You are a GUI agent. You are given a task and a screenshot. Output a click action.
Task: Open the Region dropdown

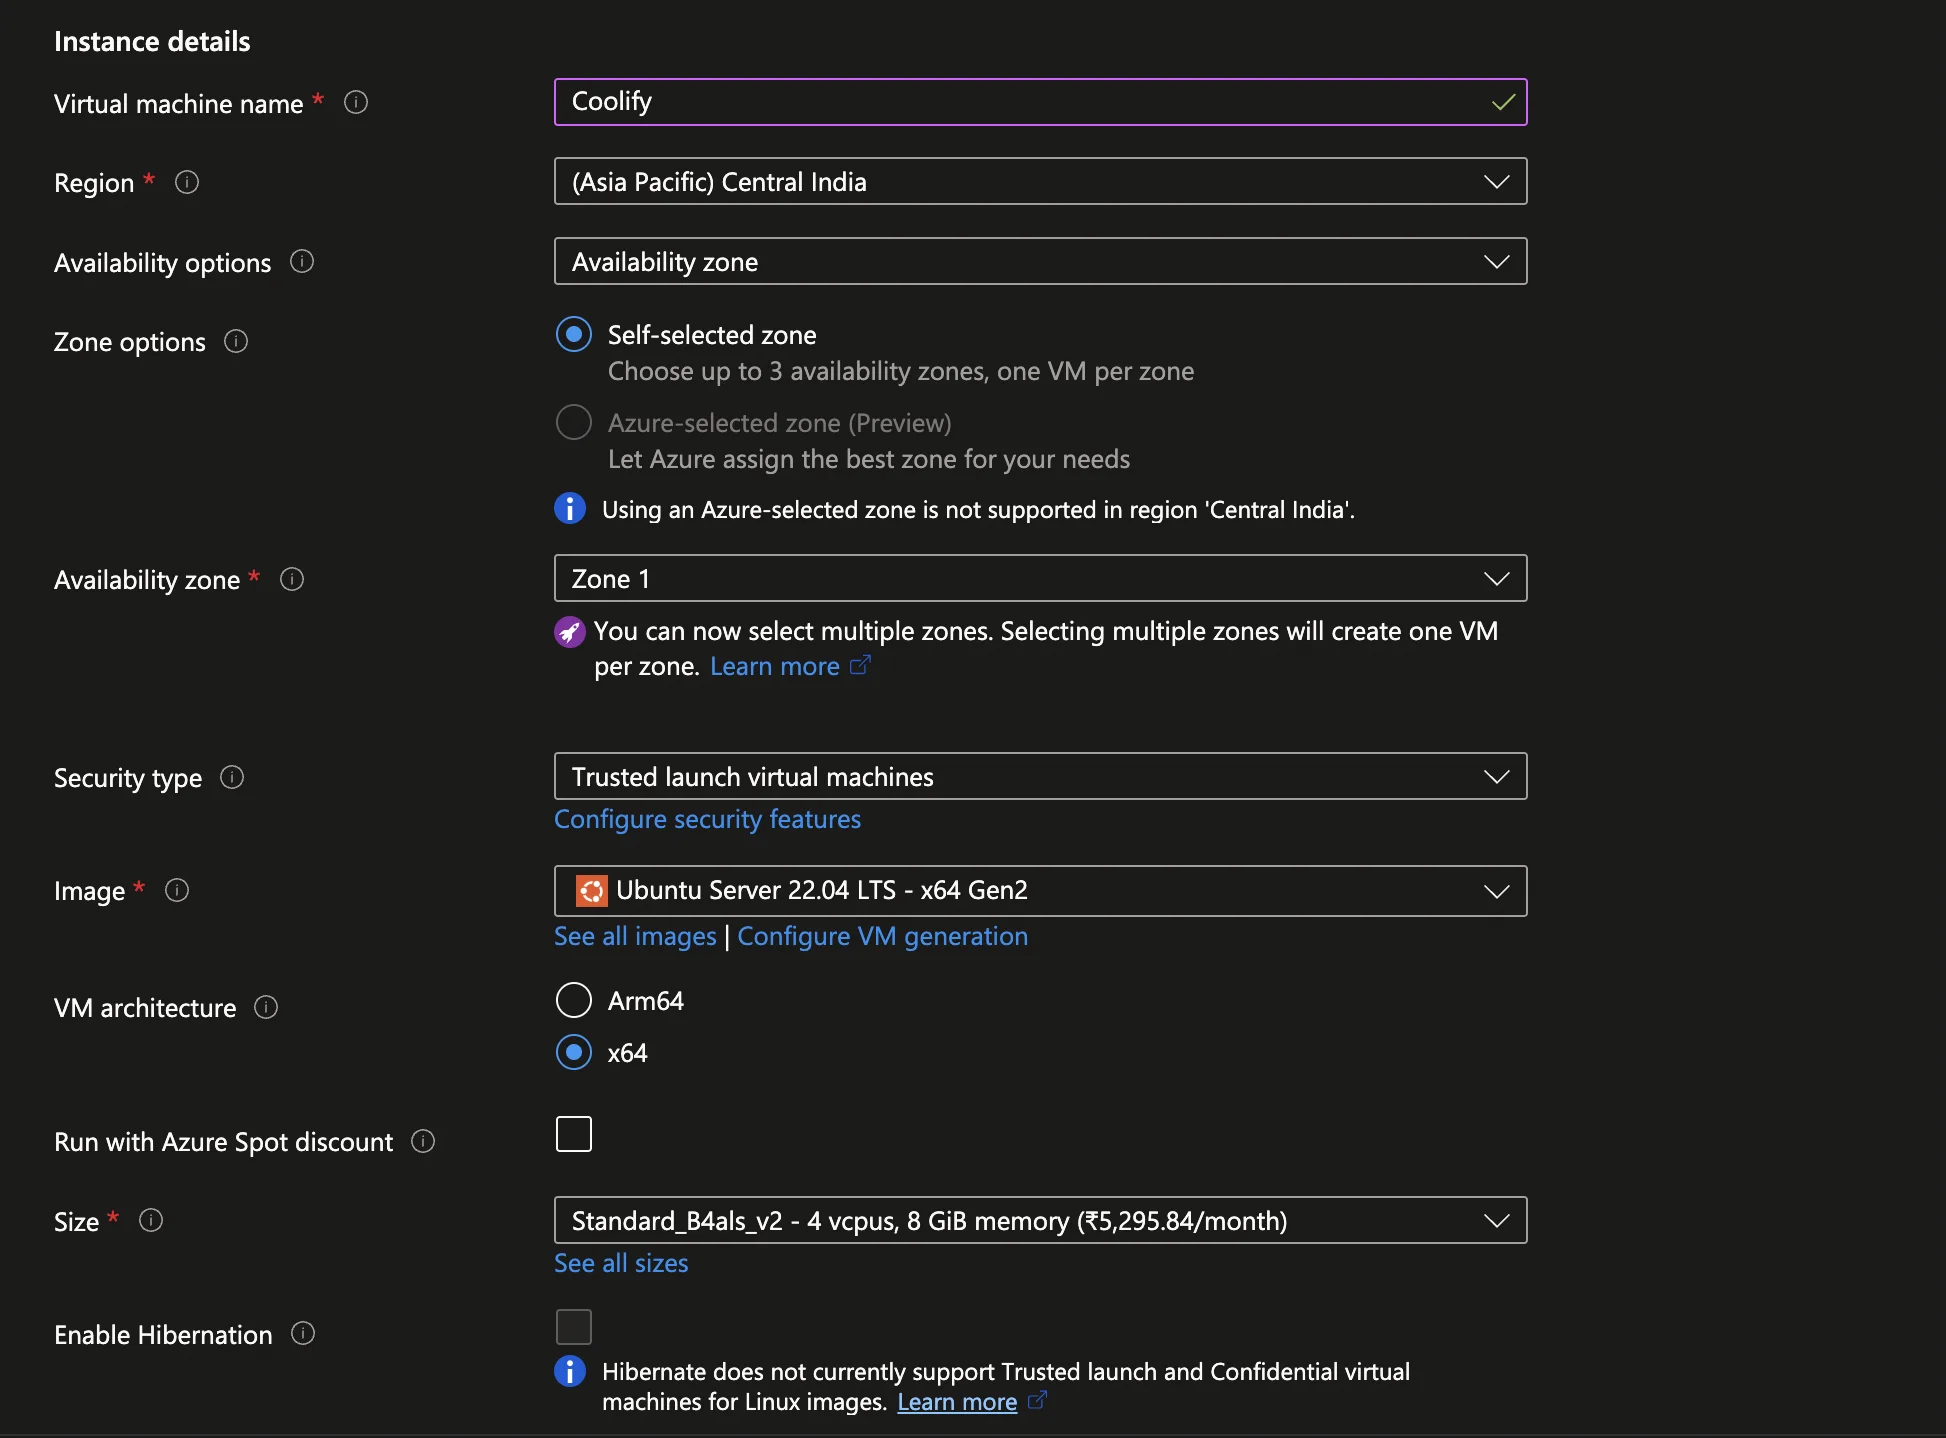[x=1040, y=182]
